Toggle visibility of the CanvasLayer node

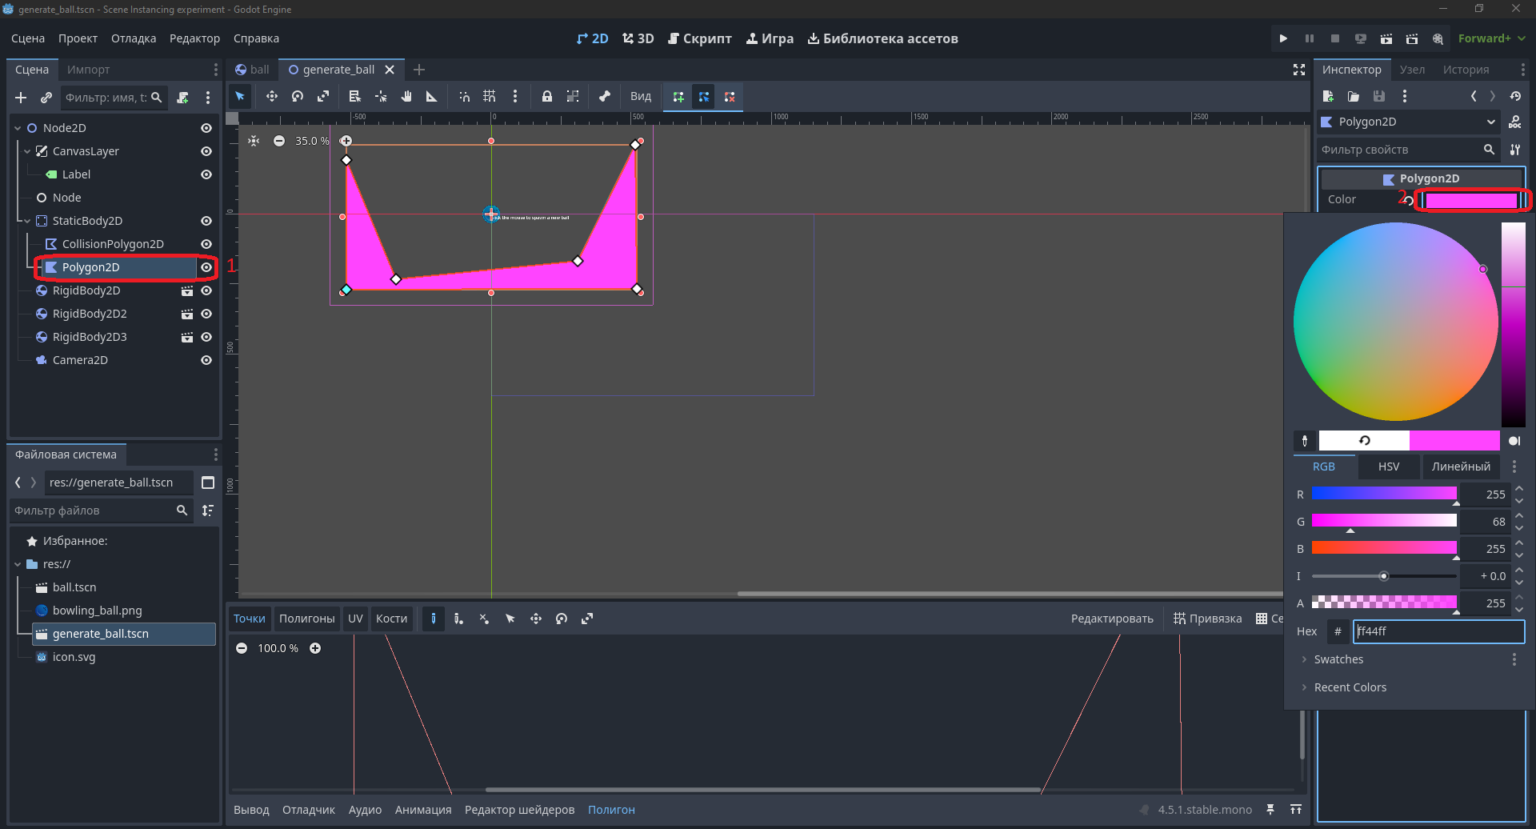pyautogui.click(x=206, y=151)
